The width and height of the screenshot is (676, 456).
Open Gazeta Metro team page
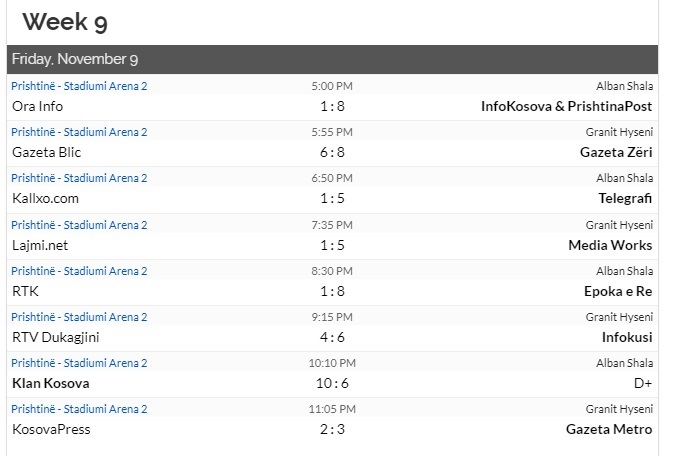608,429
